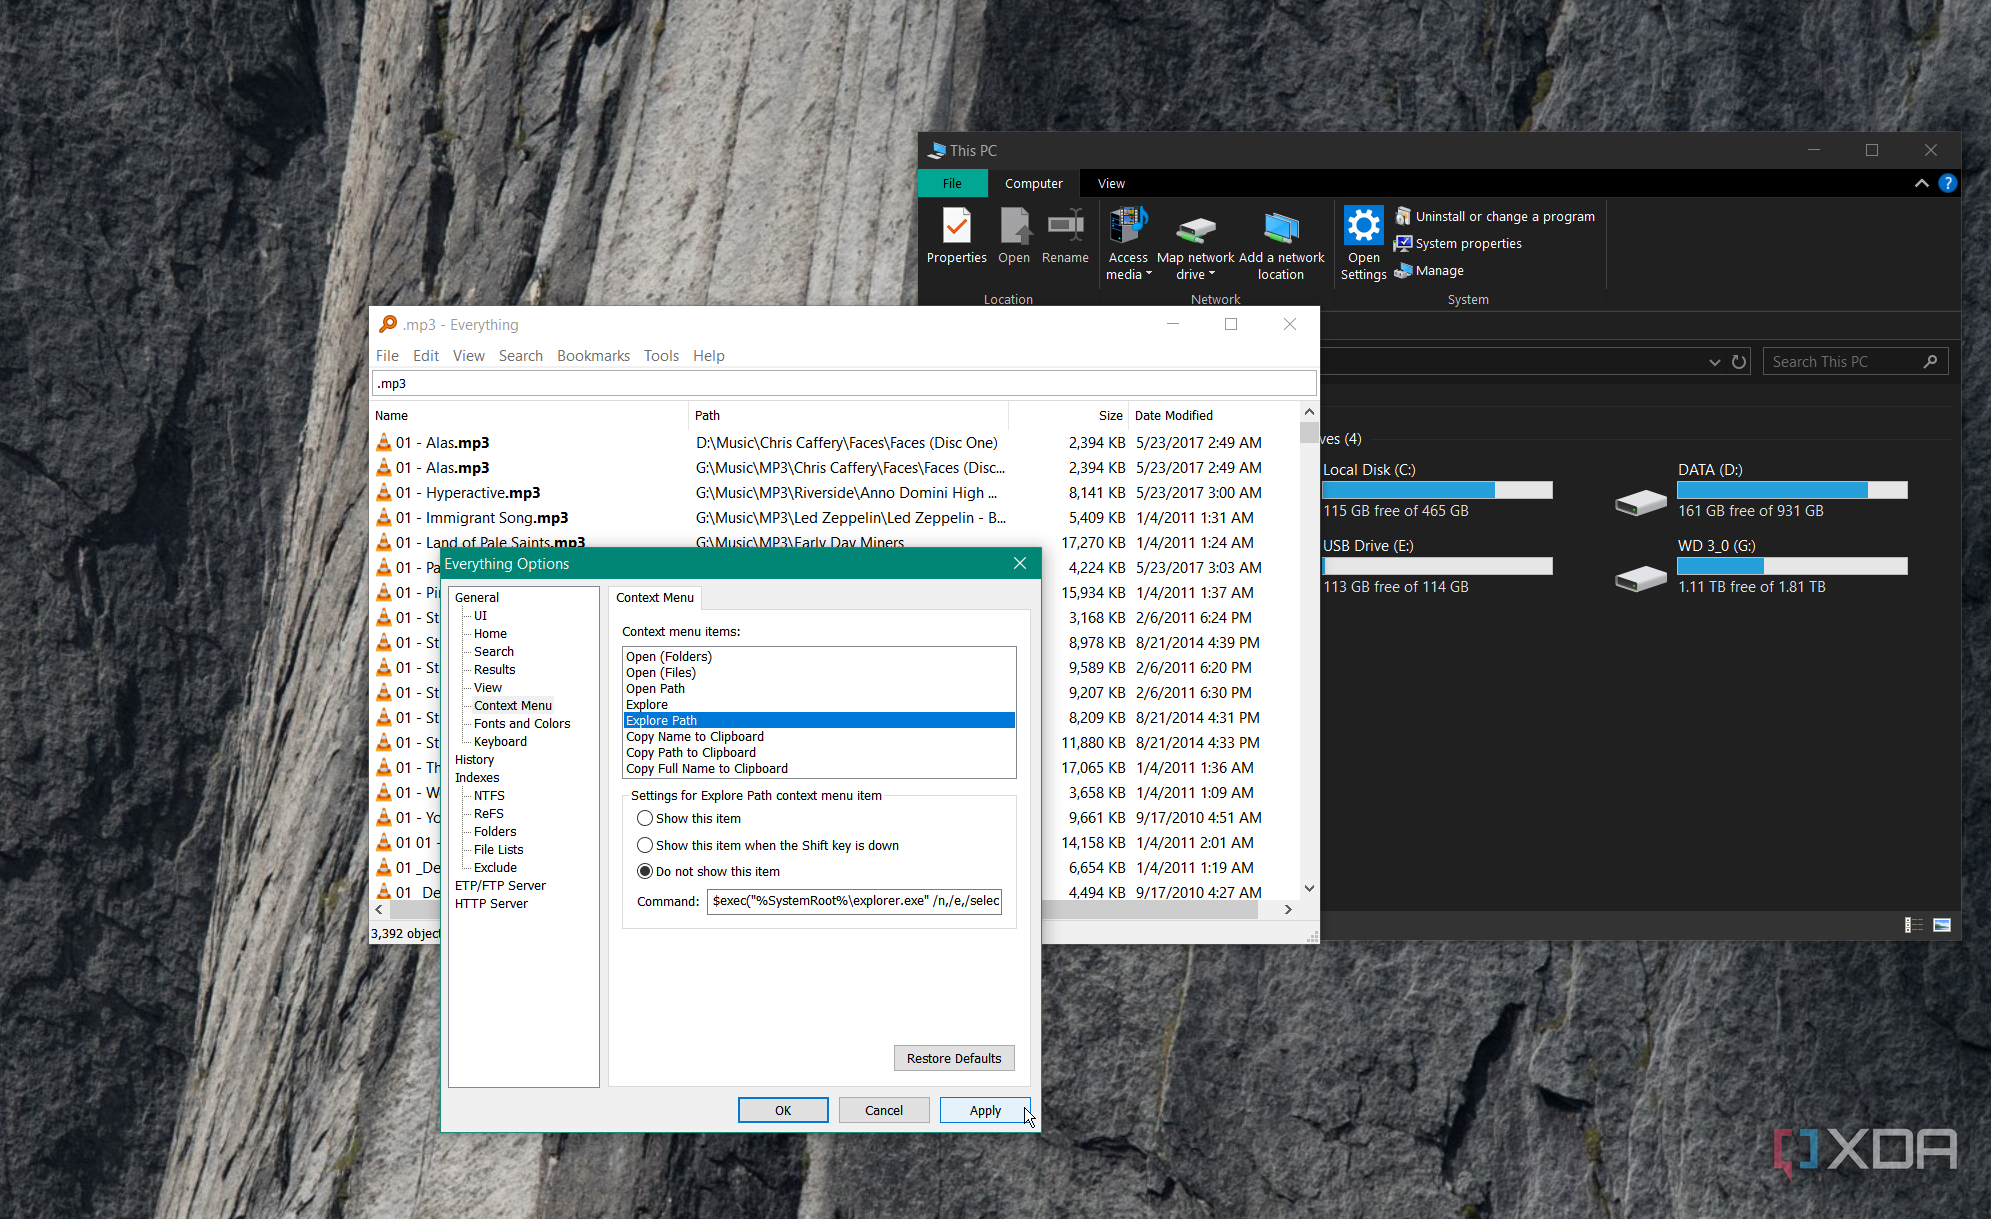Image resolution: width=1991 pixels, height=1219 pixels.
Task: Collapse the ribbon with the chevron
Action: [1921, 183]
